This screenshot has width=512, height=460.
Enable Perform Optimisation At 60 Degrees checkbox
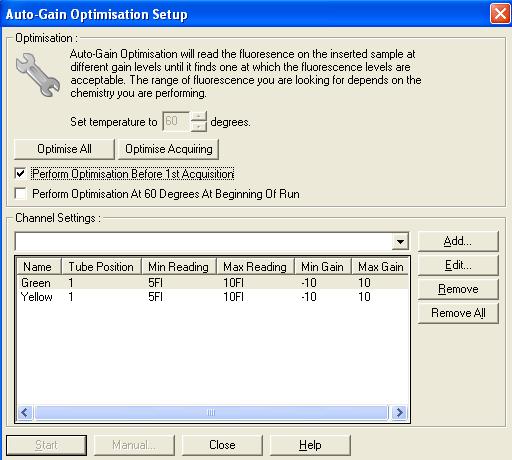(20, 193)
